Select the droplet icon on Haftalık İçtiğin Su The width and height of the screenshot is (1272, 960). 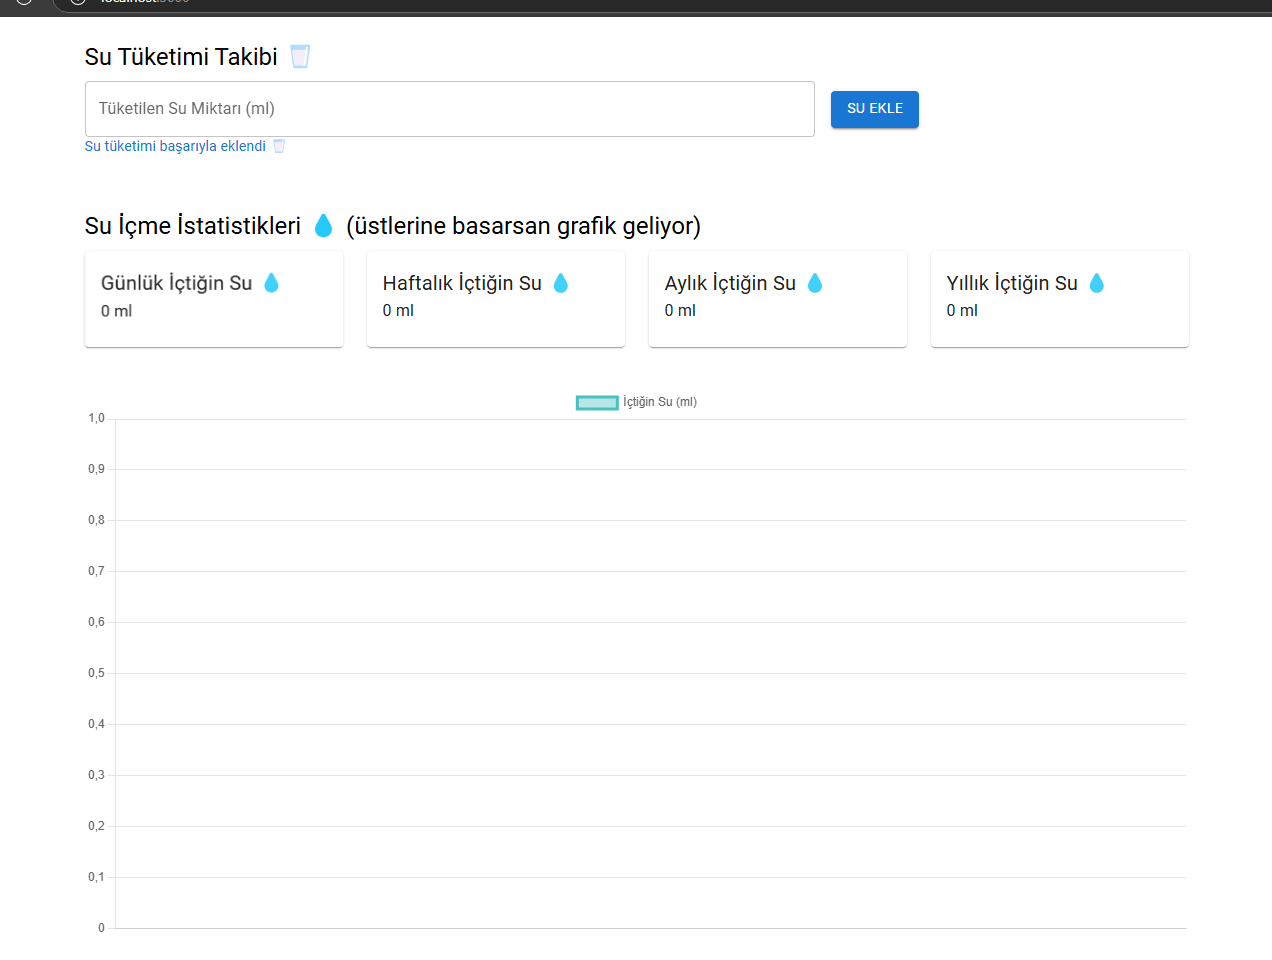click(x=561, y=282)
